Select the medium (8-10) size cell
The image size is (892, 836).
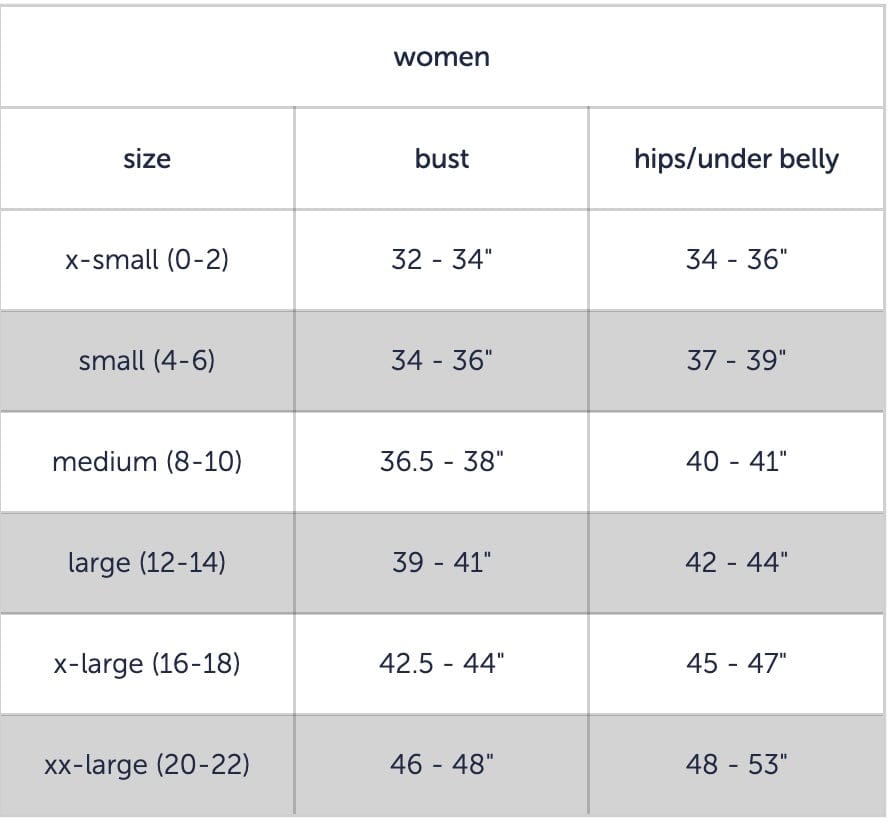[147, 462]
